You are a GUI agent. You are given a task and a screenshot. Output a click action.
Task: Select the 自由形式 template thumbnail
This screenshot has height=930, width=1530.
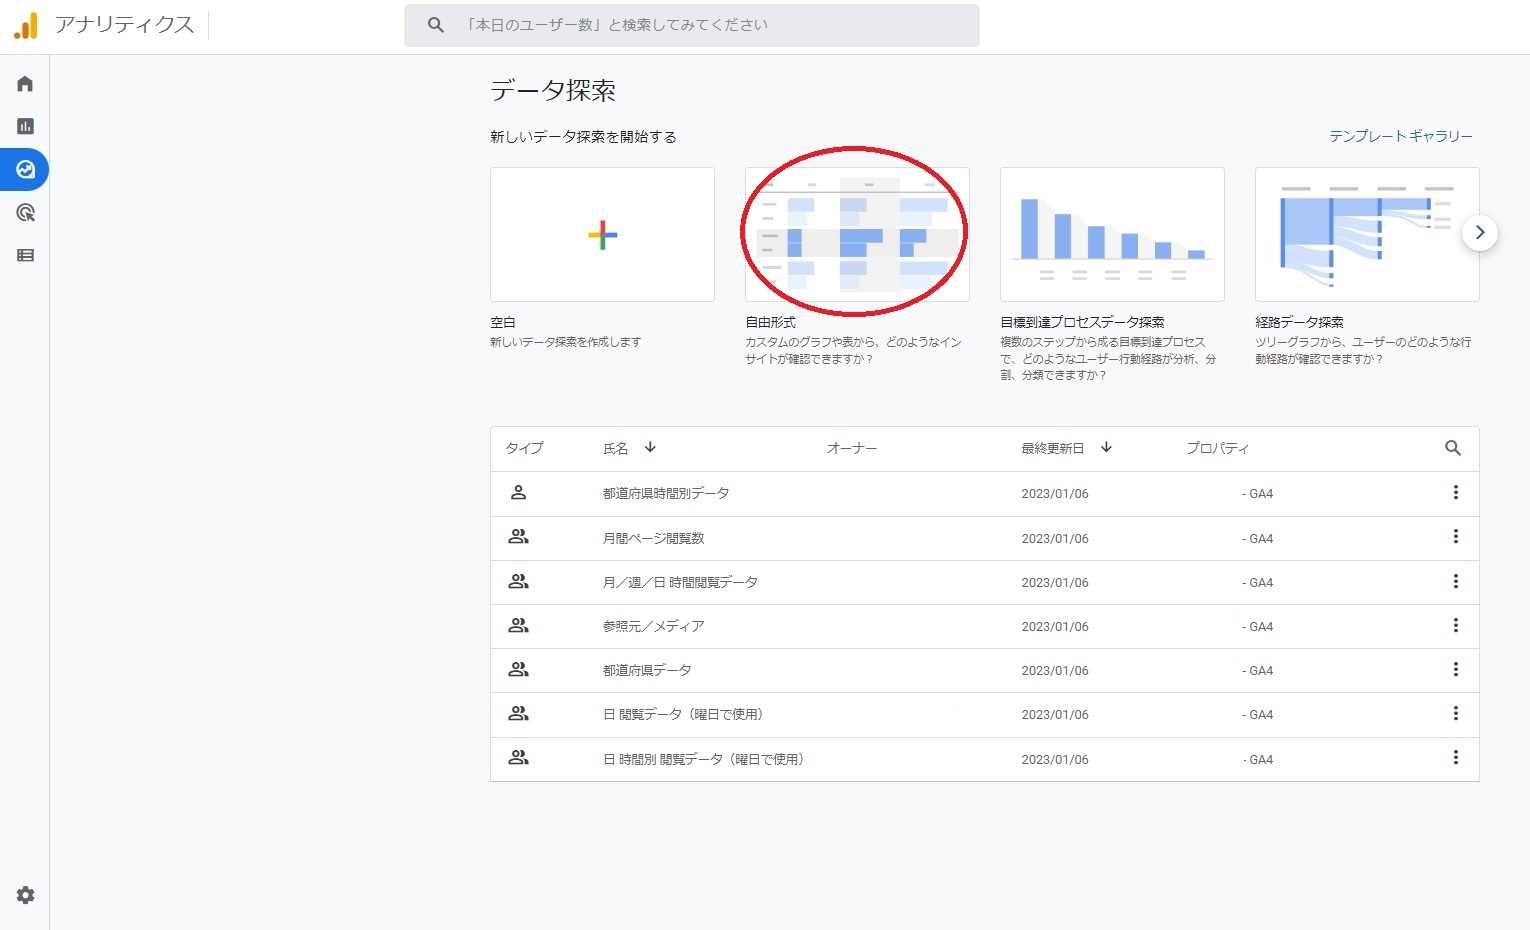tap(857, 234)
